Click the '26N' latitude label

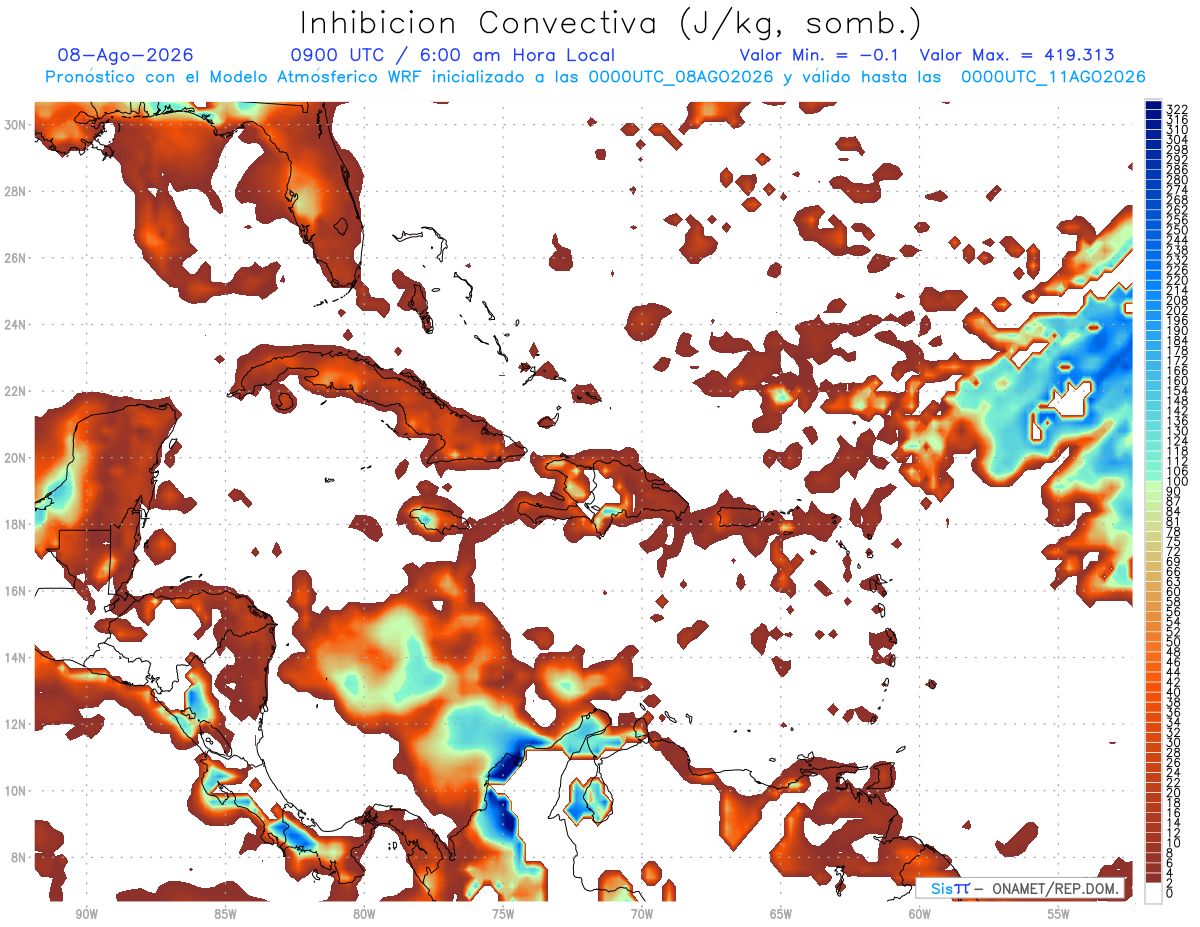click(x=15, y=257)
